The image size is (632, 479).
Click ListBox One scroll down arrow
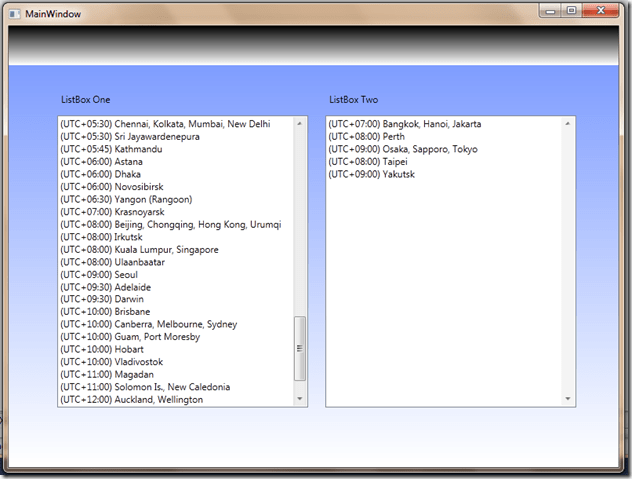pos(300,399)
